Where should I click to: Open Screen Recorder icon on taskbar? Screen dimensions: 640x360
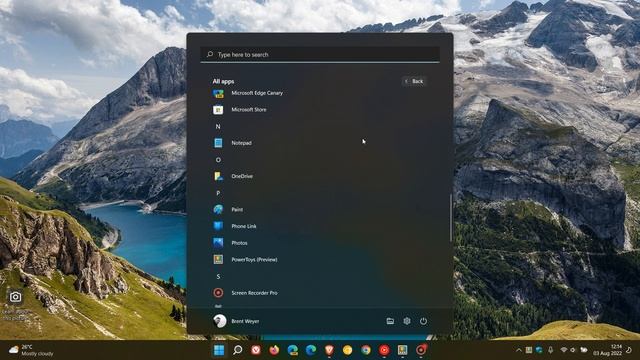421,350
